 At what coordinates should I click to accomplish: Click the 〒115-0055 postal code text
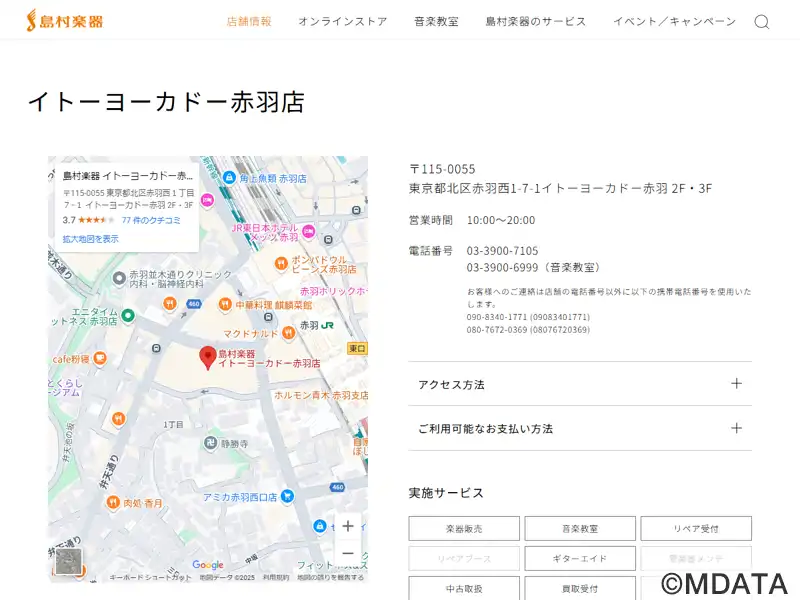click(442, 169)
